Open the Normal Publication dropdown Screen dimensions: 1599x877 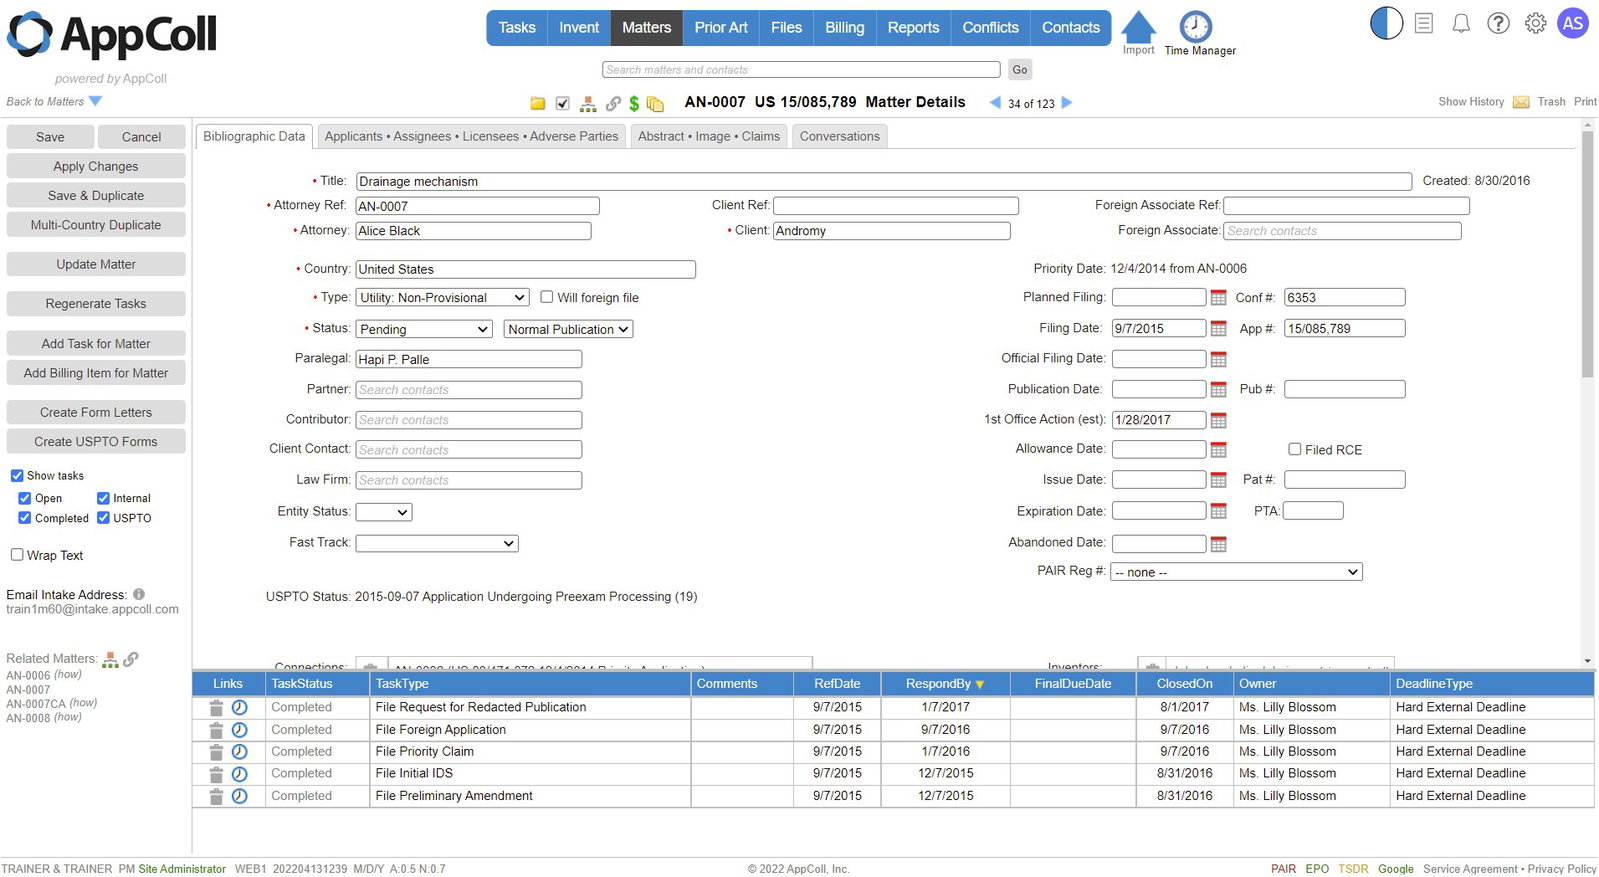tap(569, 329)
